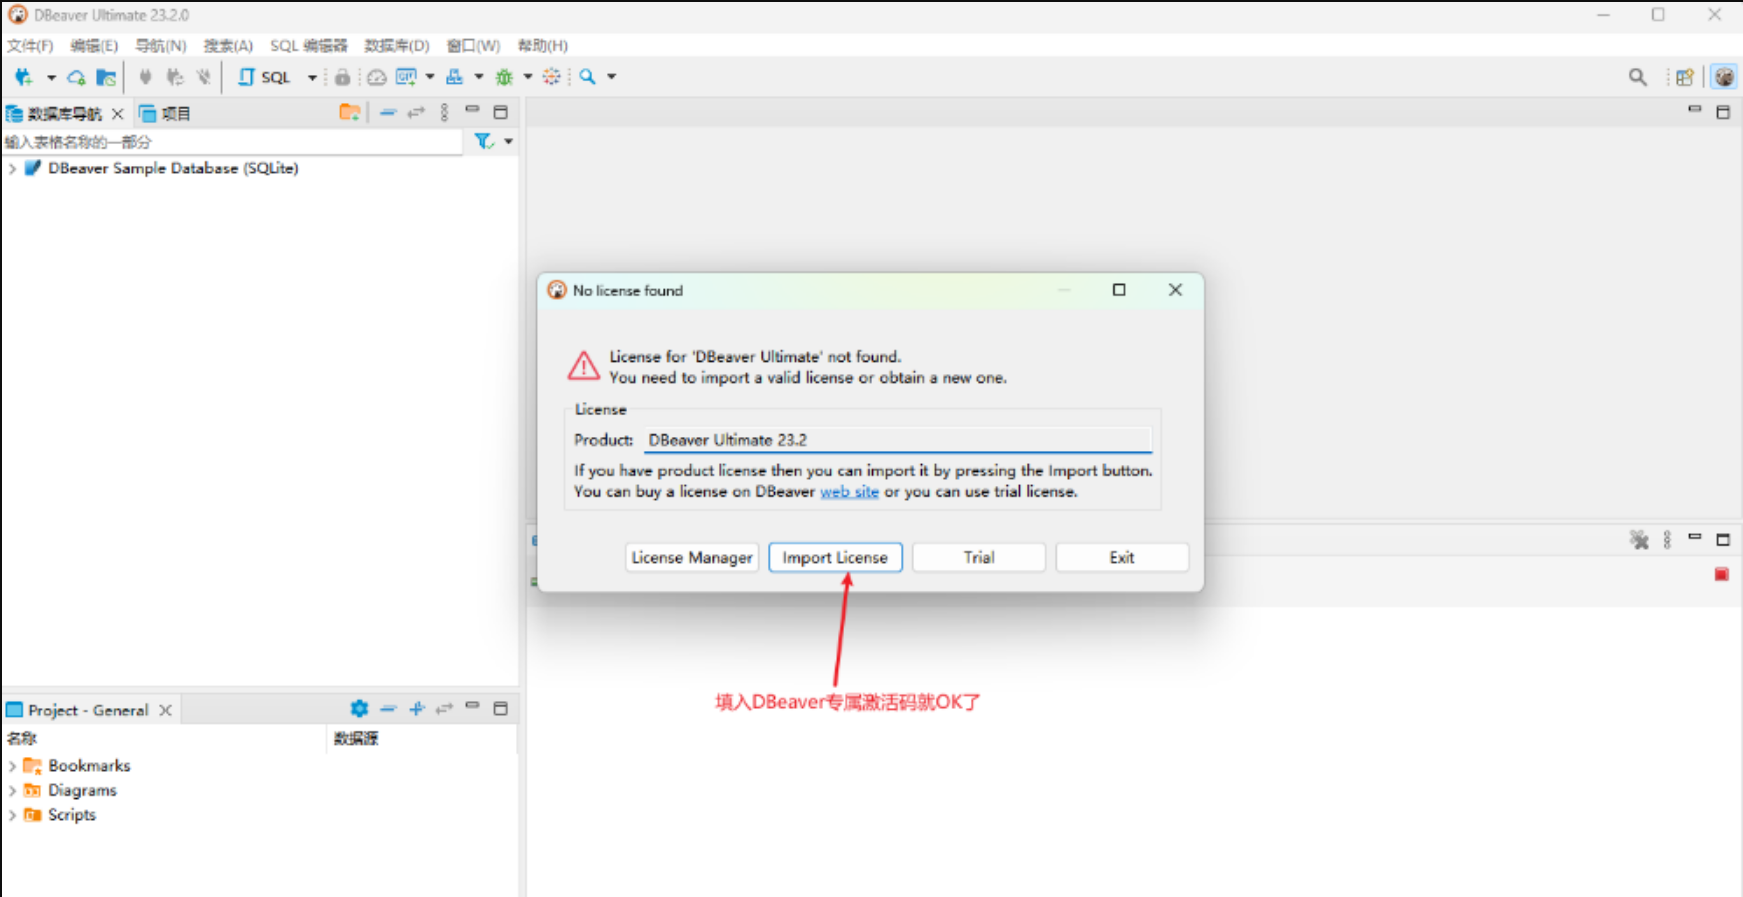Maximize the Project - General panel
Image resolution: width=1743 pixels, height=897 pixels.
[x=501, y=709]
